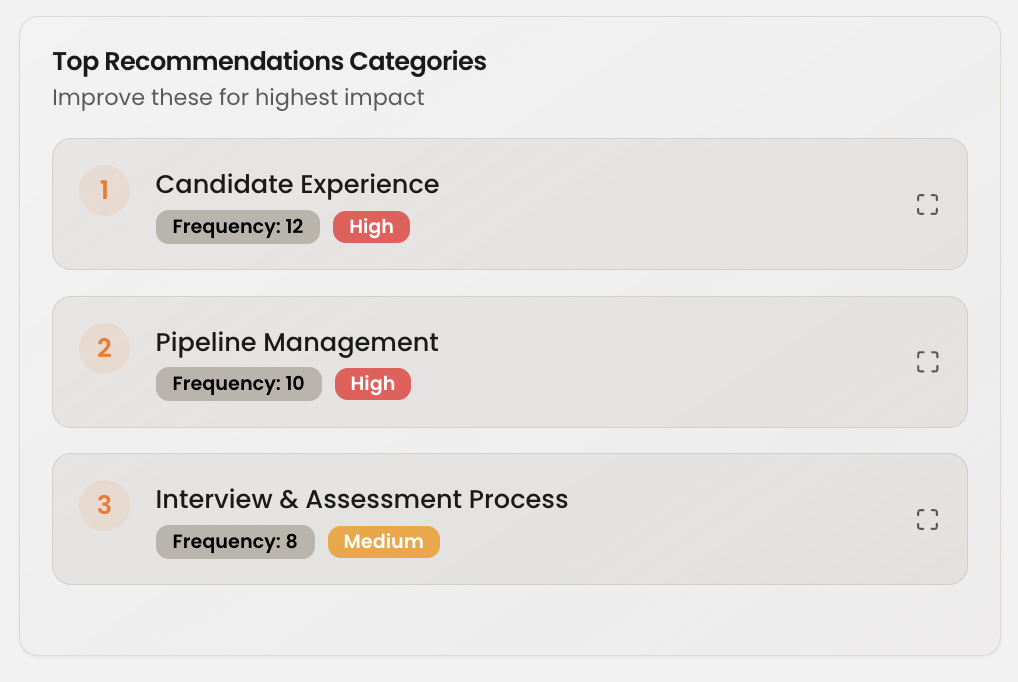The width and height of the screenshot is (1018, 682).
Task: Click the number 2 rank badge
Action: [105, 348]
